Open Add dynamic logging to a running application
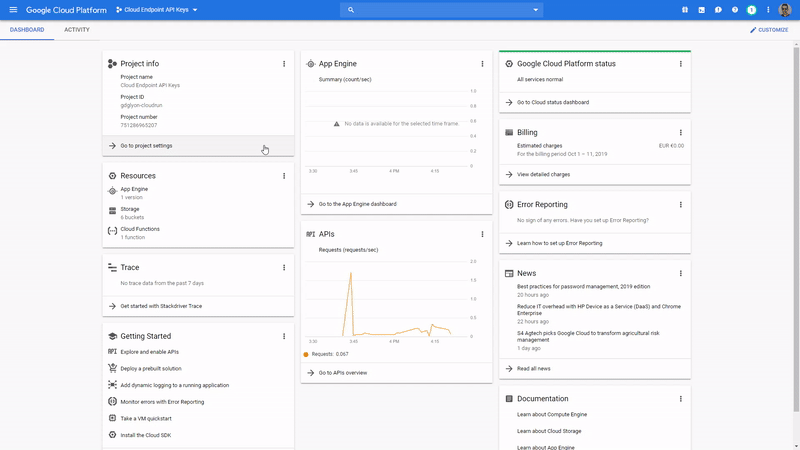800x450 pixels. [174, 385]
